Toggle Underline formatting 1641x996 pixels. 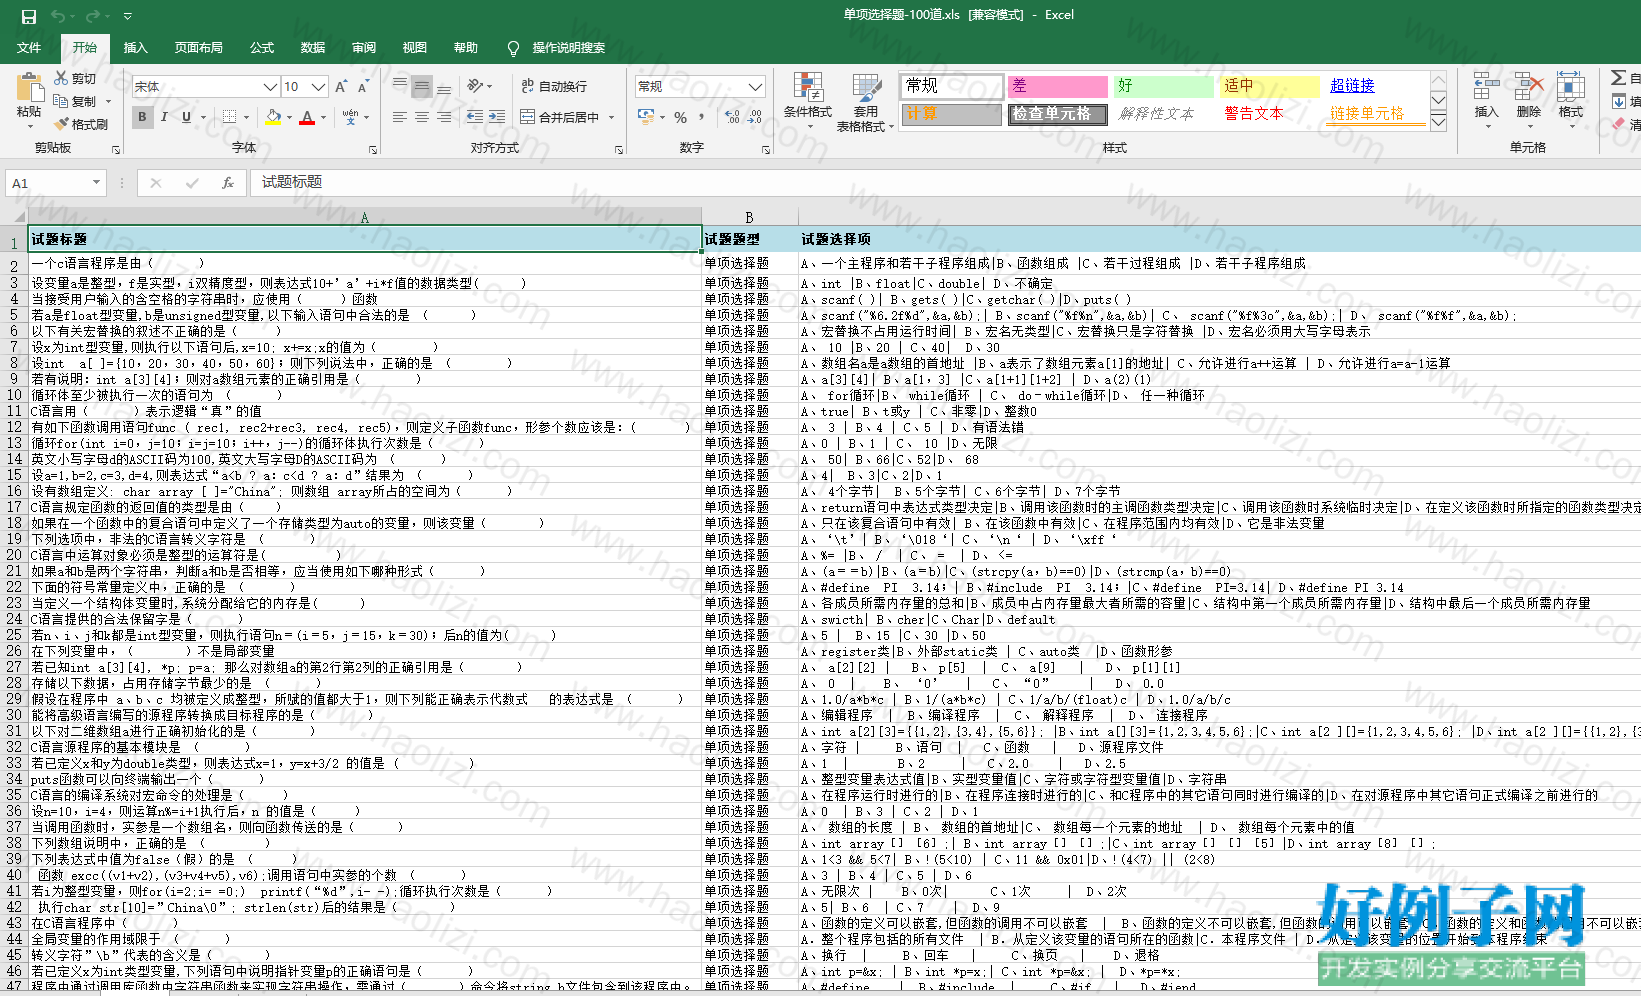pyautogui.click(x=186, y=117)
